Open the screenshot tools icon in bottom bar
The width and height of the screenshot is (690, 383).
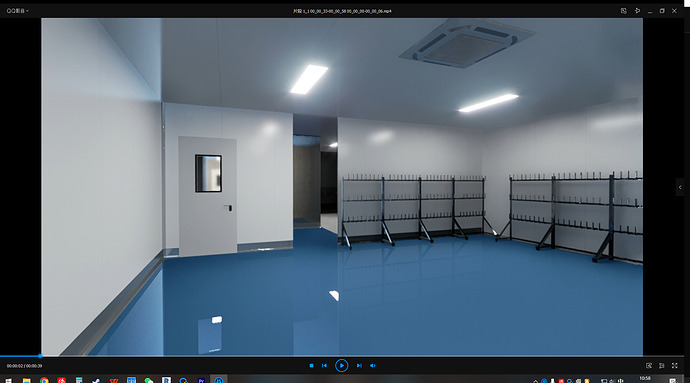coord(649,365)
